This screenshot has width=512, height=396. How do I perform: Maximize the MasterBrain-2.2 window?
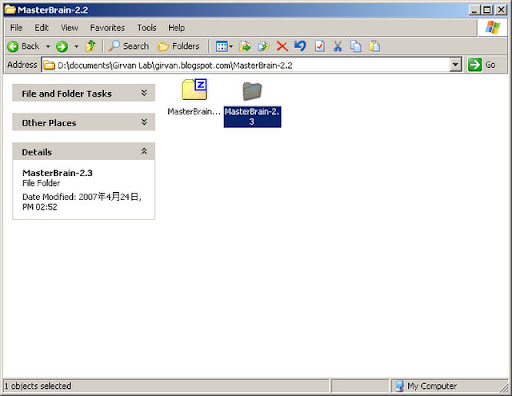pos(487,10)
